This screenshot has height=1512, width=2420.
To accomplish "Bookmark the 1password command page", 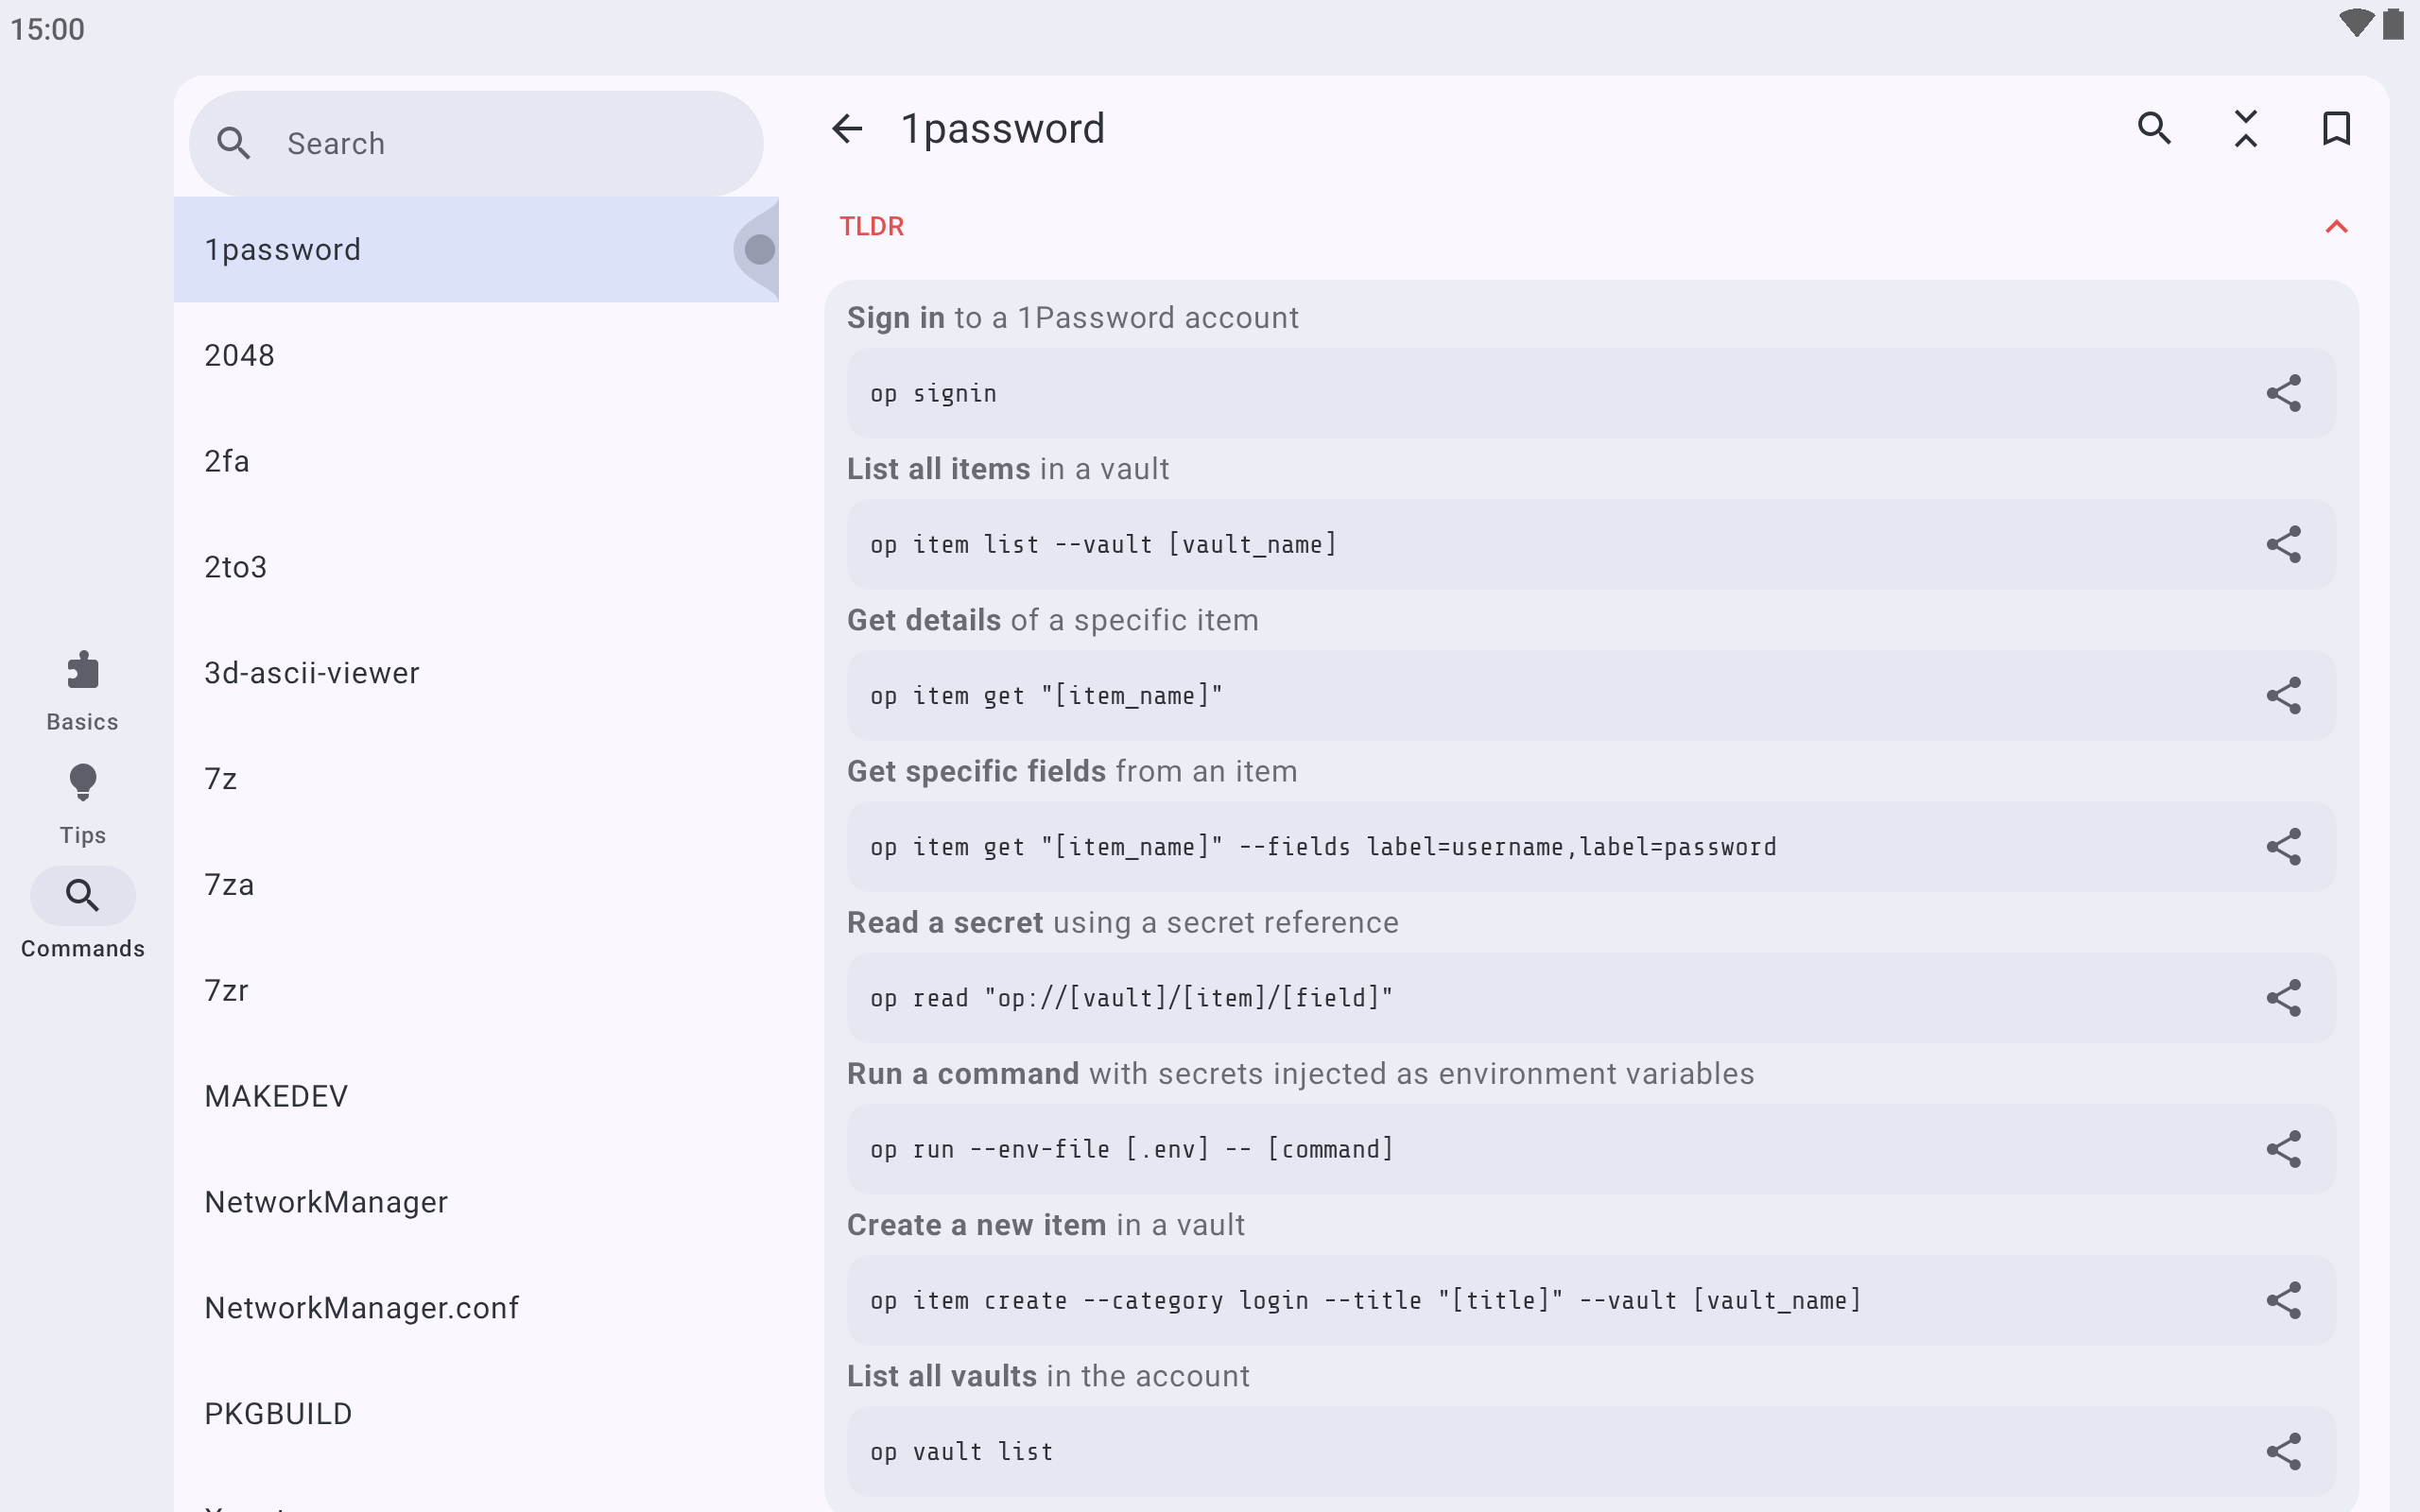I will (2336, 128).
